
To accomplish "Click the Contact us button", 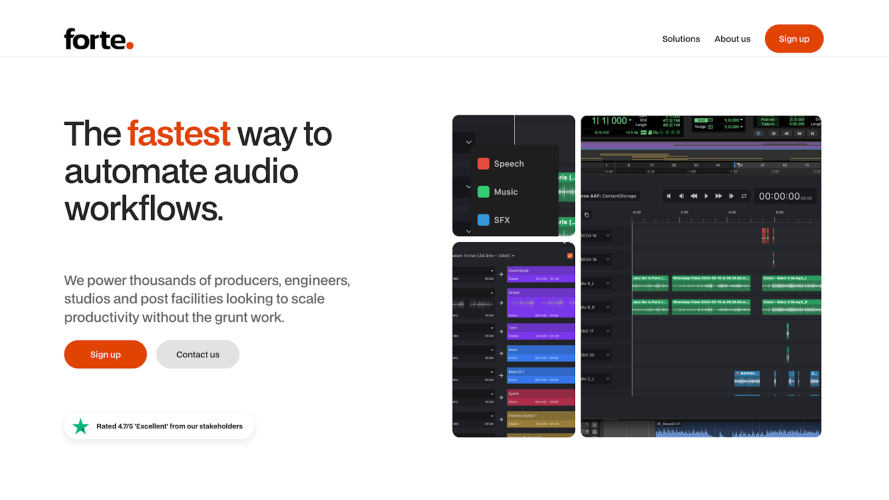I will pos(198,354).
